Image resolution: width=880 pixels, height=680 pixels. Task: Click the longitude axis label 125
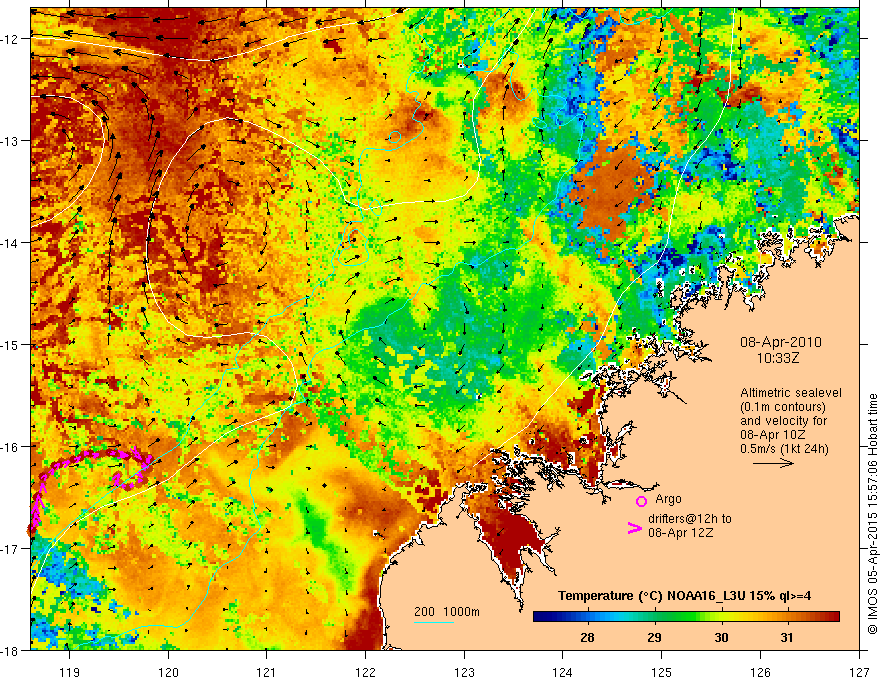click(x=661, y=672)
